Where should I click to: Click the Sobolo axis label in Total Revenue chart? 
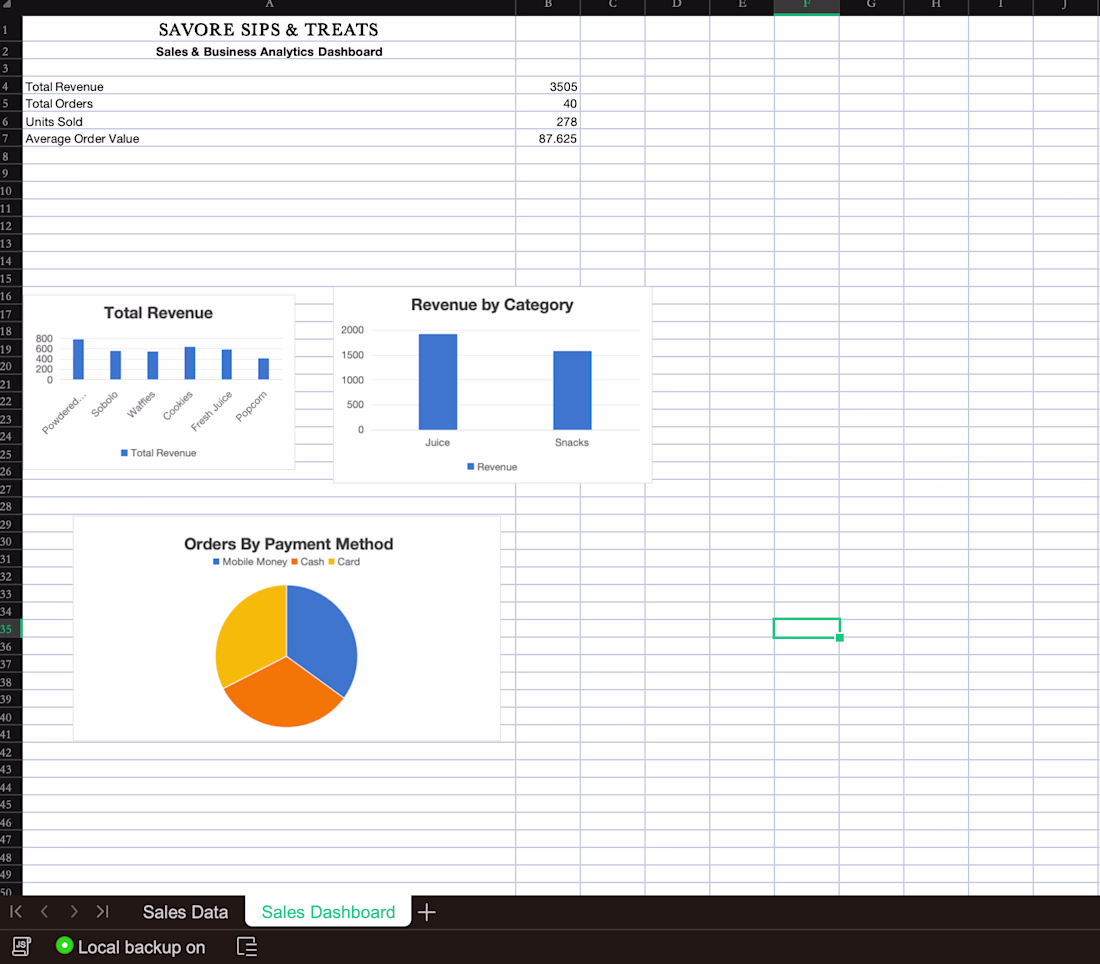pyautogui.click(x=105, y=403)
